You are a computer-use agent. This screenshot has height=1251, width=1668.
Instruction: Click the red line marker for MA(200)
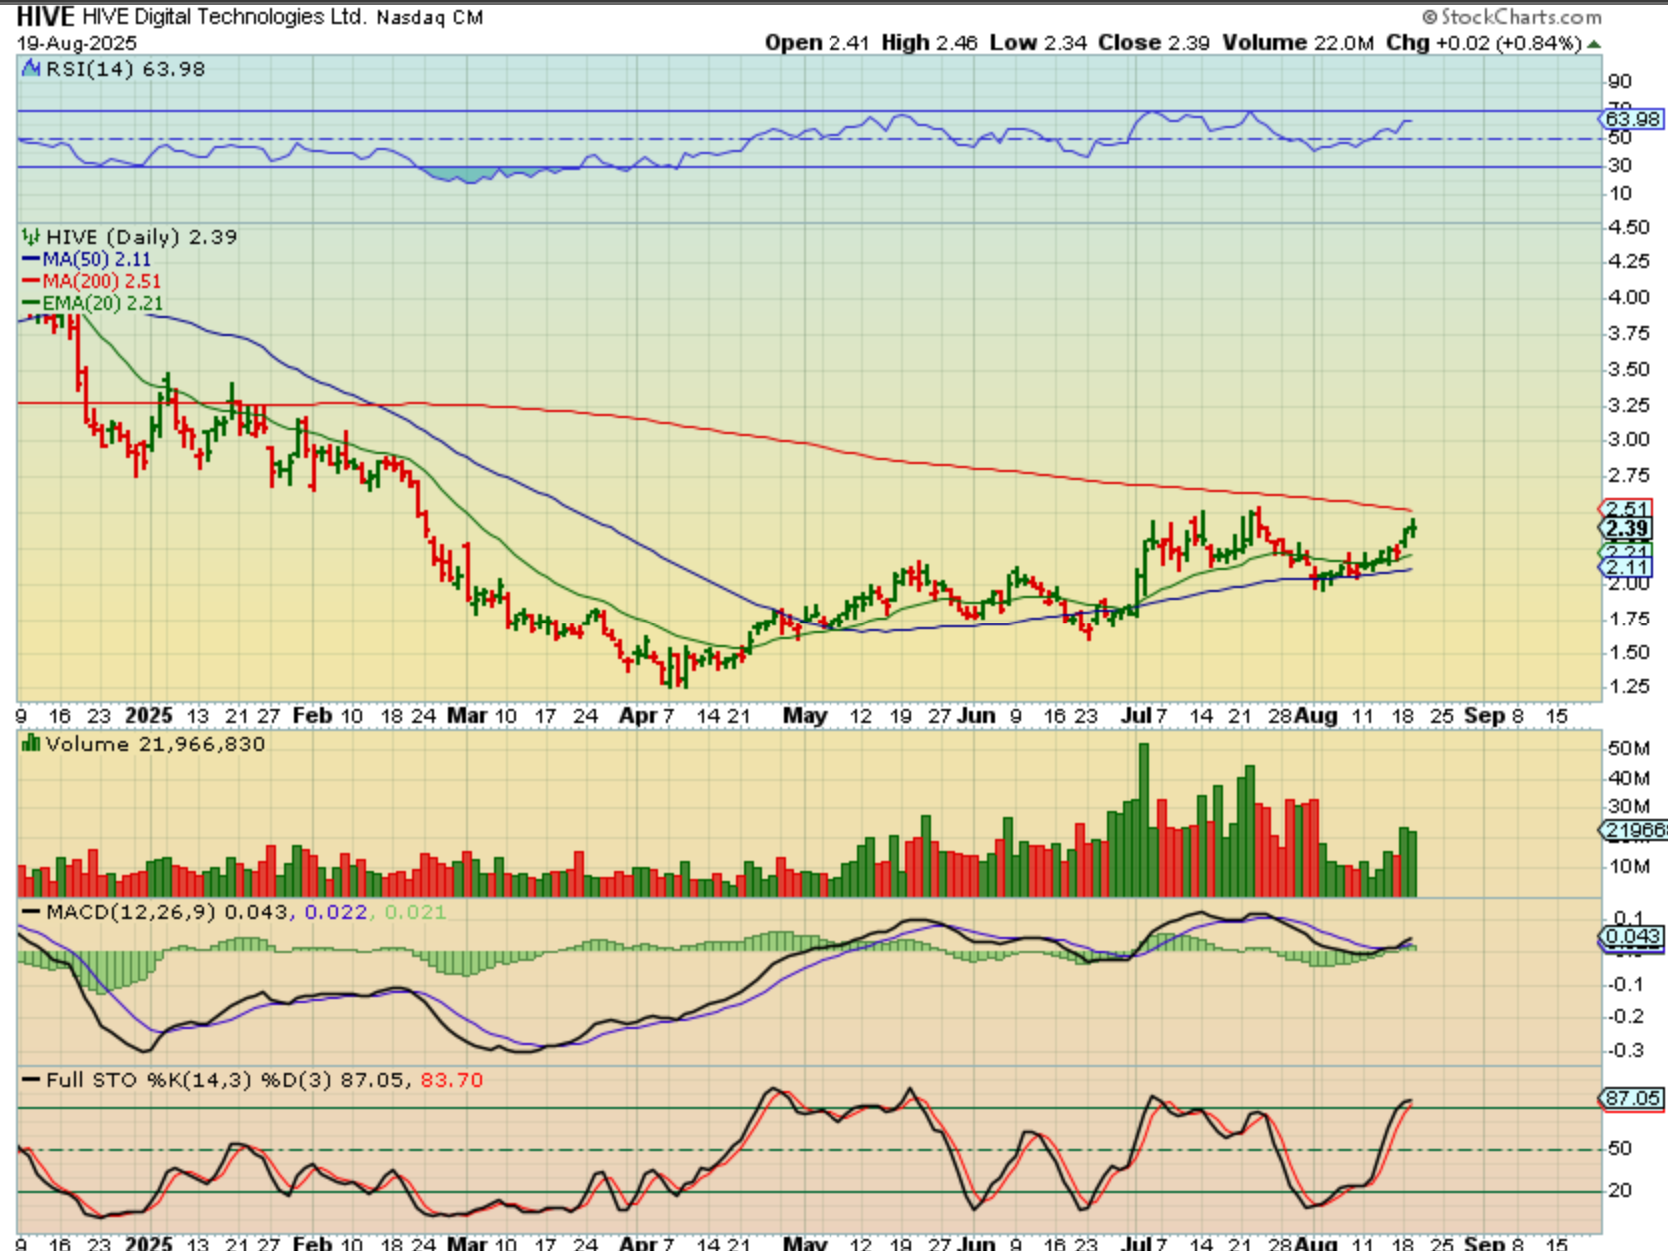coord(31,282)
